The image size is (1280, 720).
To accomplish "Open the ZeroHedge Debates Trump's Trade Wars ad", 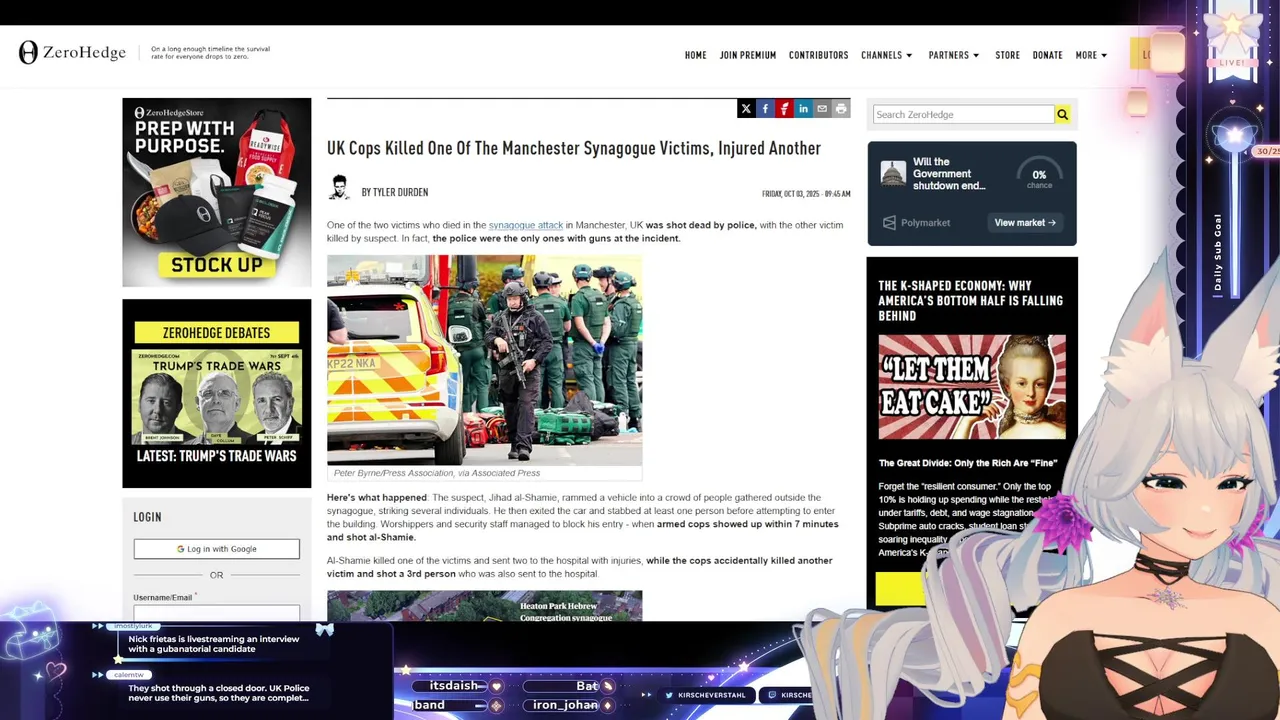I will coord(217,393).
